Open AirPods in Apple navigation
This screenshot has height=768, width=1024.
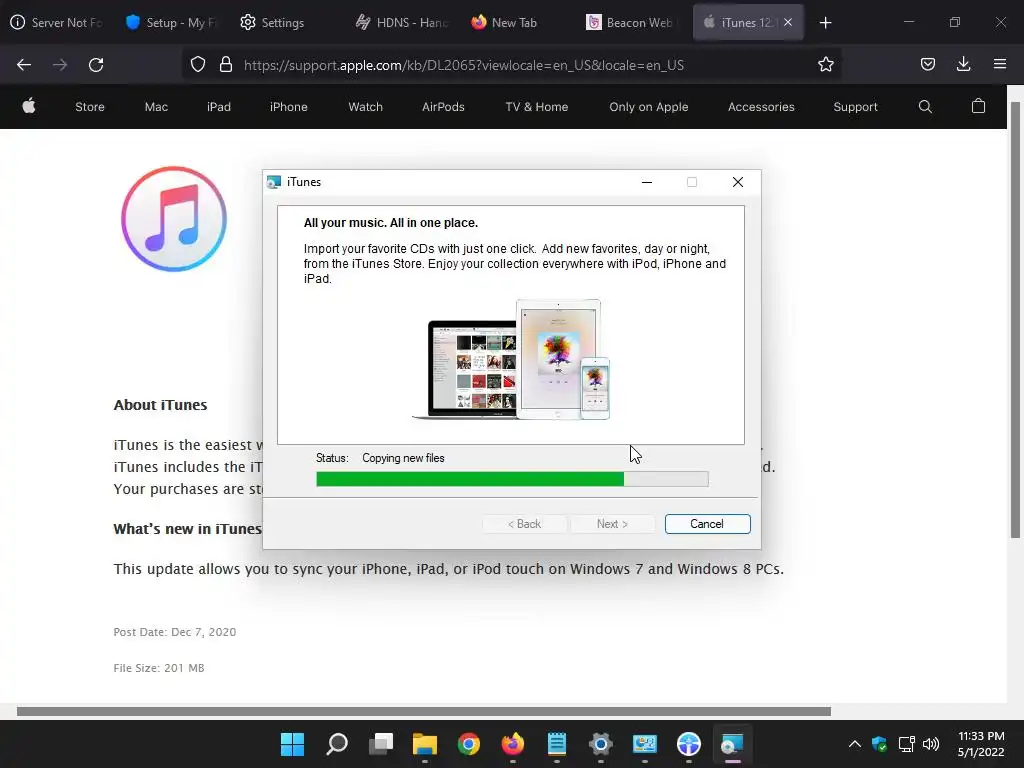pyautogui.click(x=443, y=107)
